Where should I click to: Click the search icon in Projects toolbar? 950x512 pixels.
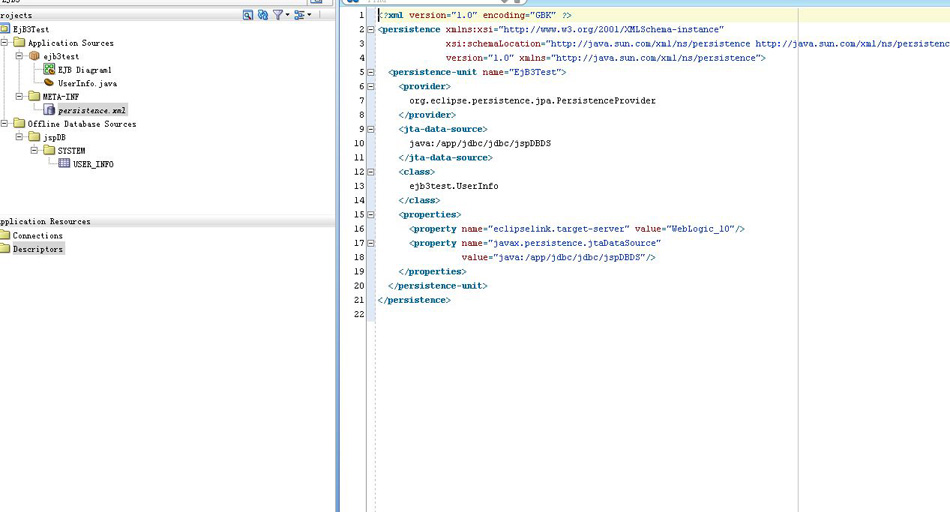[248, 15]
